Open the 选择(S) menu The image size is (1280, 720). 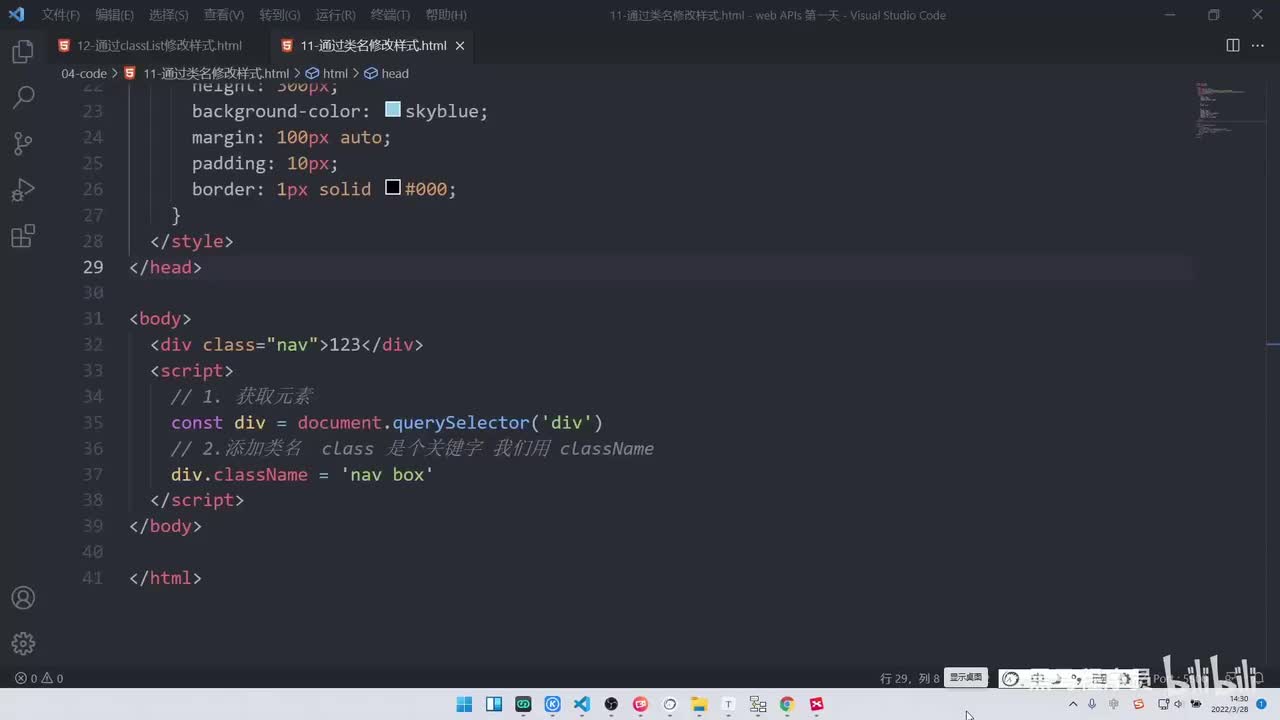click(x=168, y=15)
